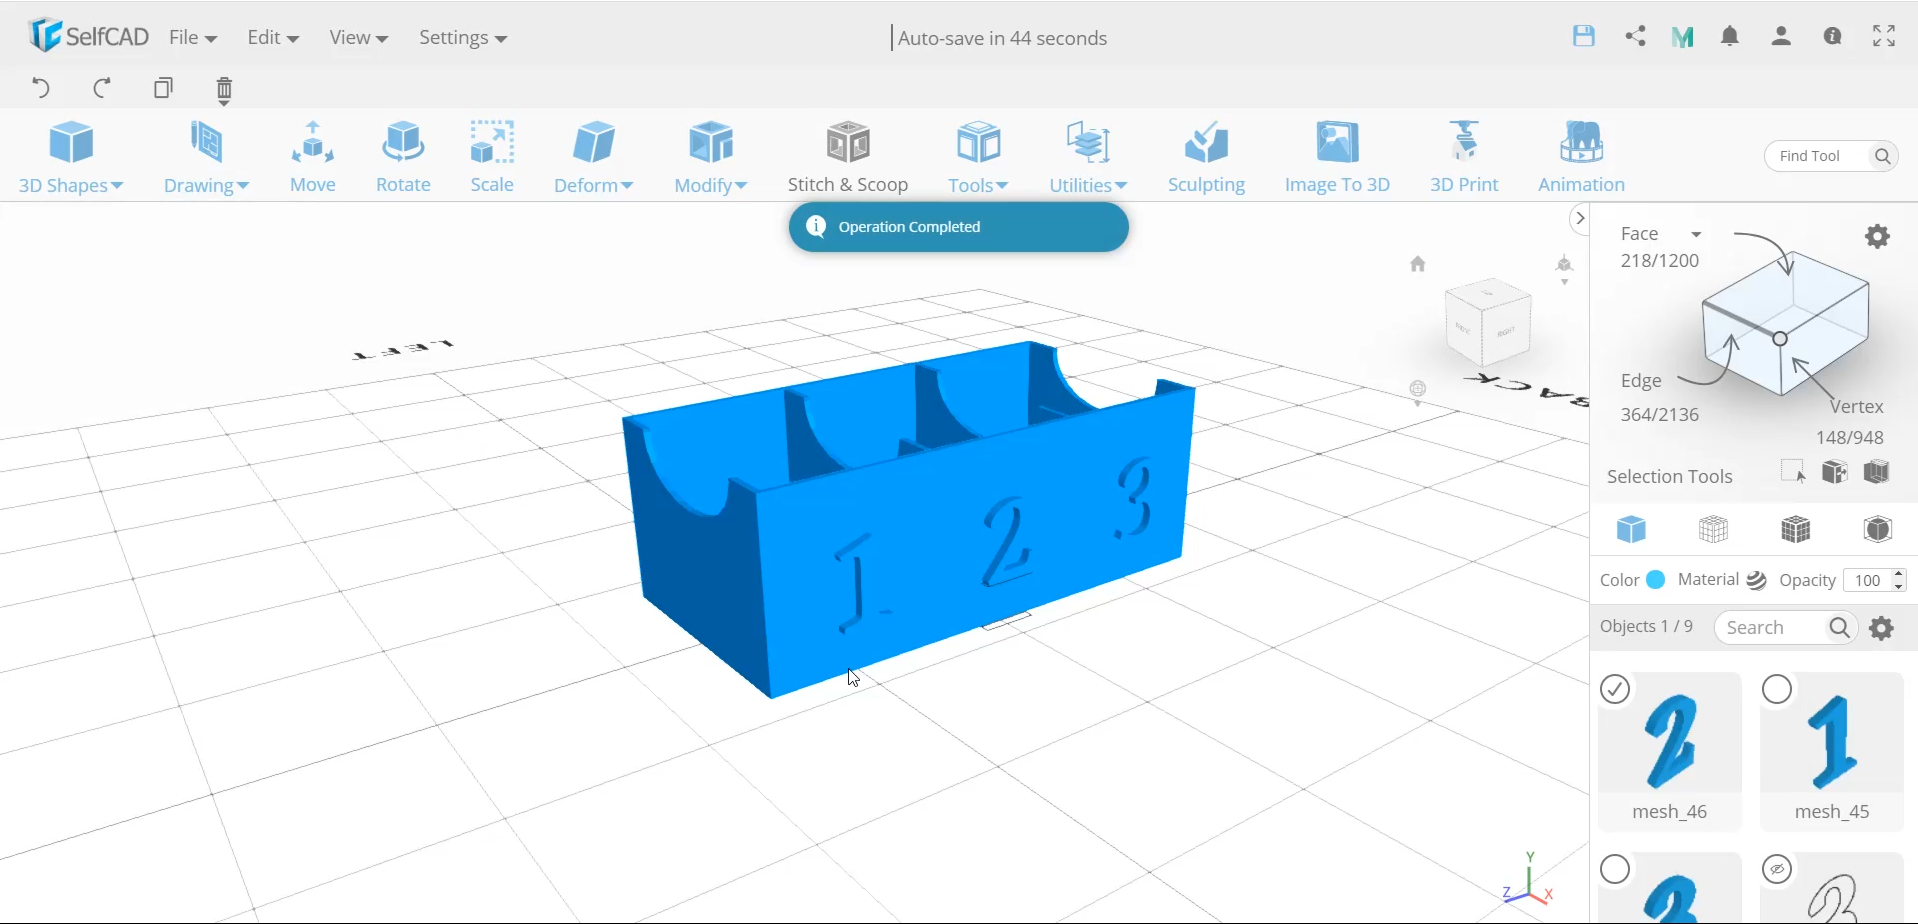Click the SelfCAD logo
This screenshot has height=924, width=1918.
point(88,36)
